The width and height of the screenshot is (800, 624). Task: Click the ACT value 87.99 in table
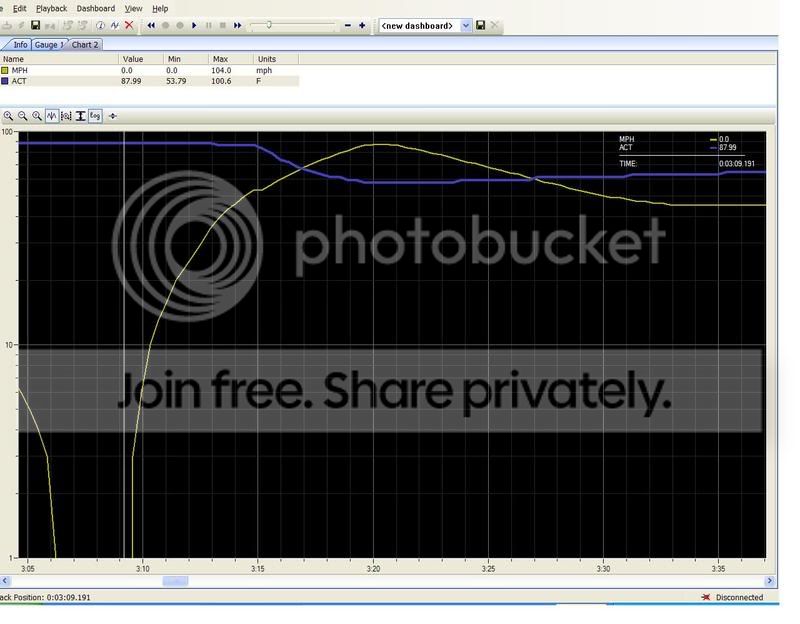click(x=131, y=81)
